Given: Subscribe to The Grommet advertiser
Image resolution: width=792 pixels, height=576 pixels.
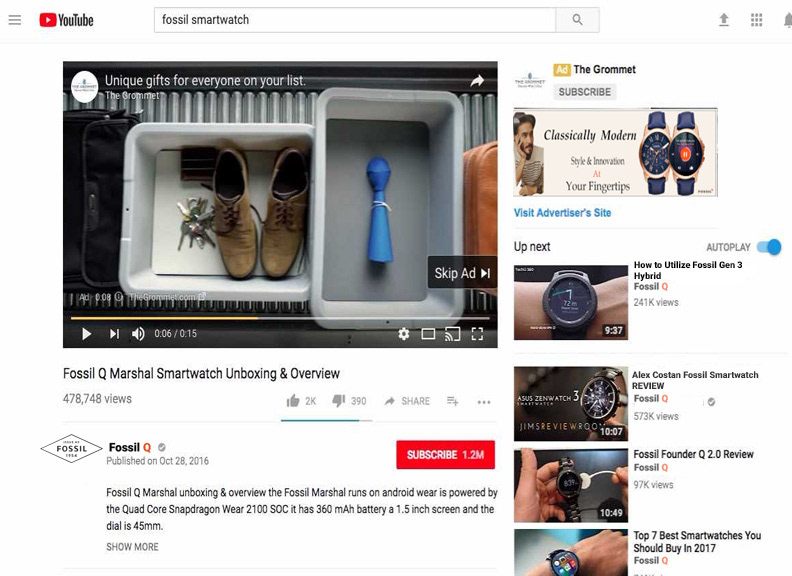Looking at the screenshot, I should click(584, 92).
